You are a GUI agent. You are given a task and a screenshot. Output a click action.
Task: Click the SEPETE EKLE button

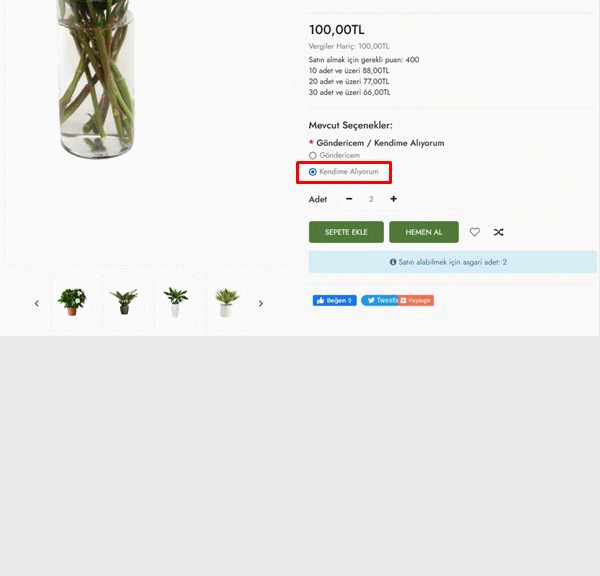(346, 232)
